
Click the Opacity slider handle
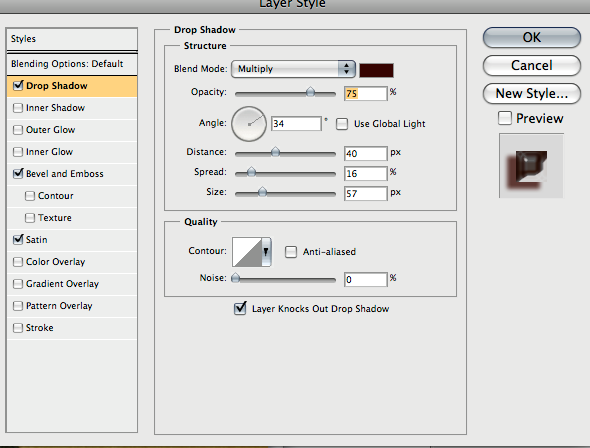[310, 92]
